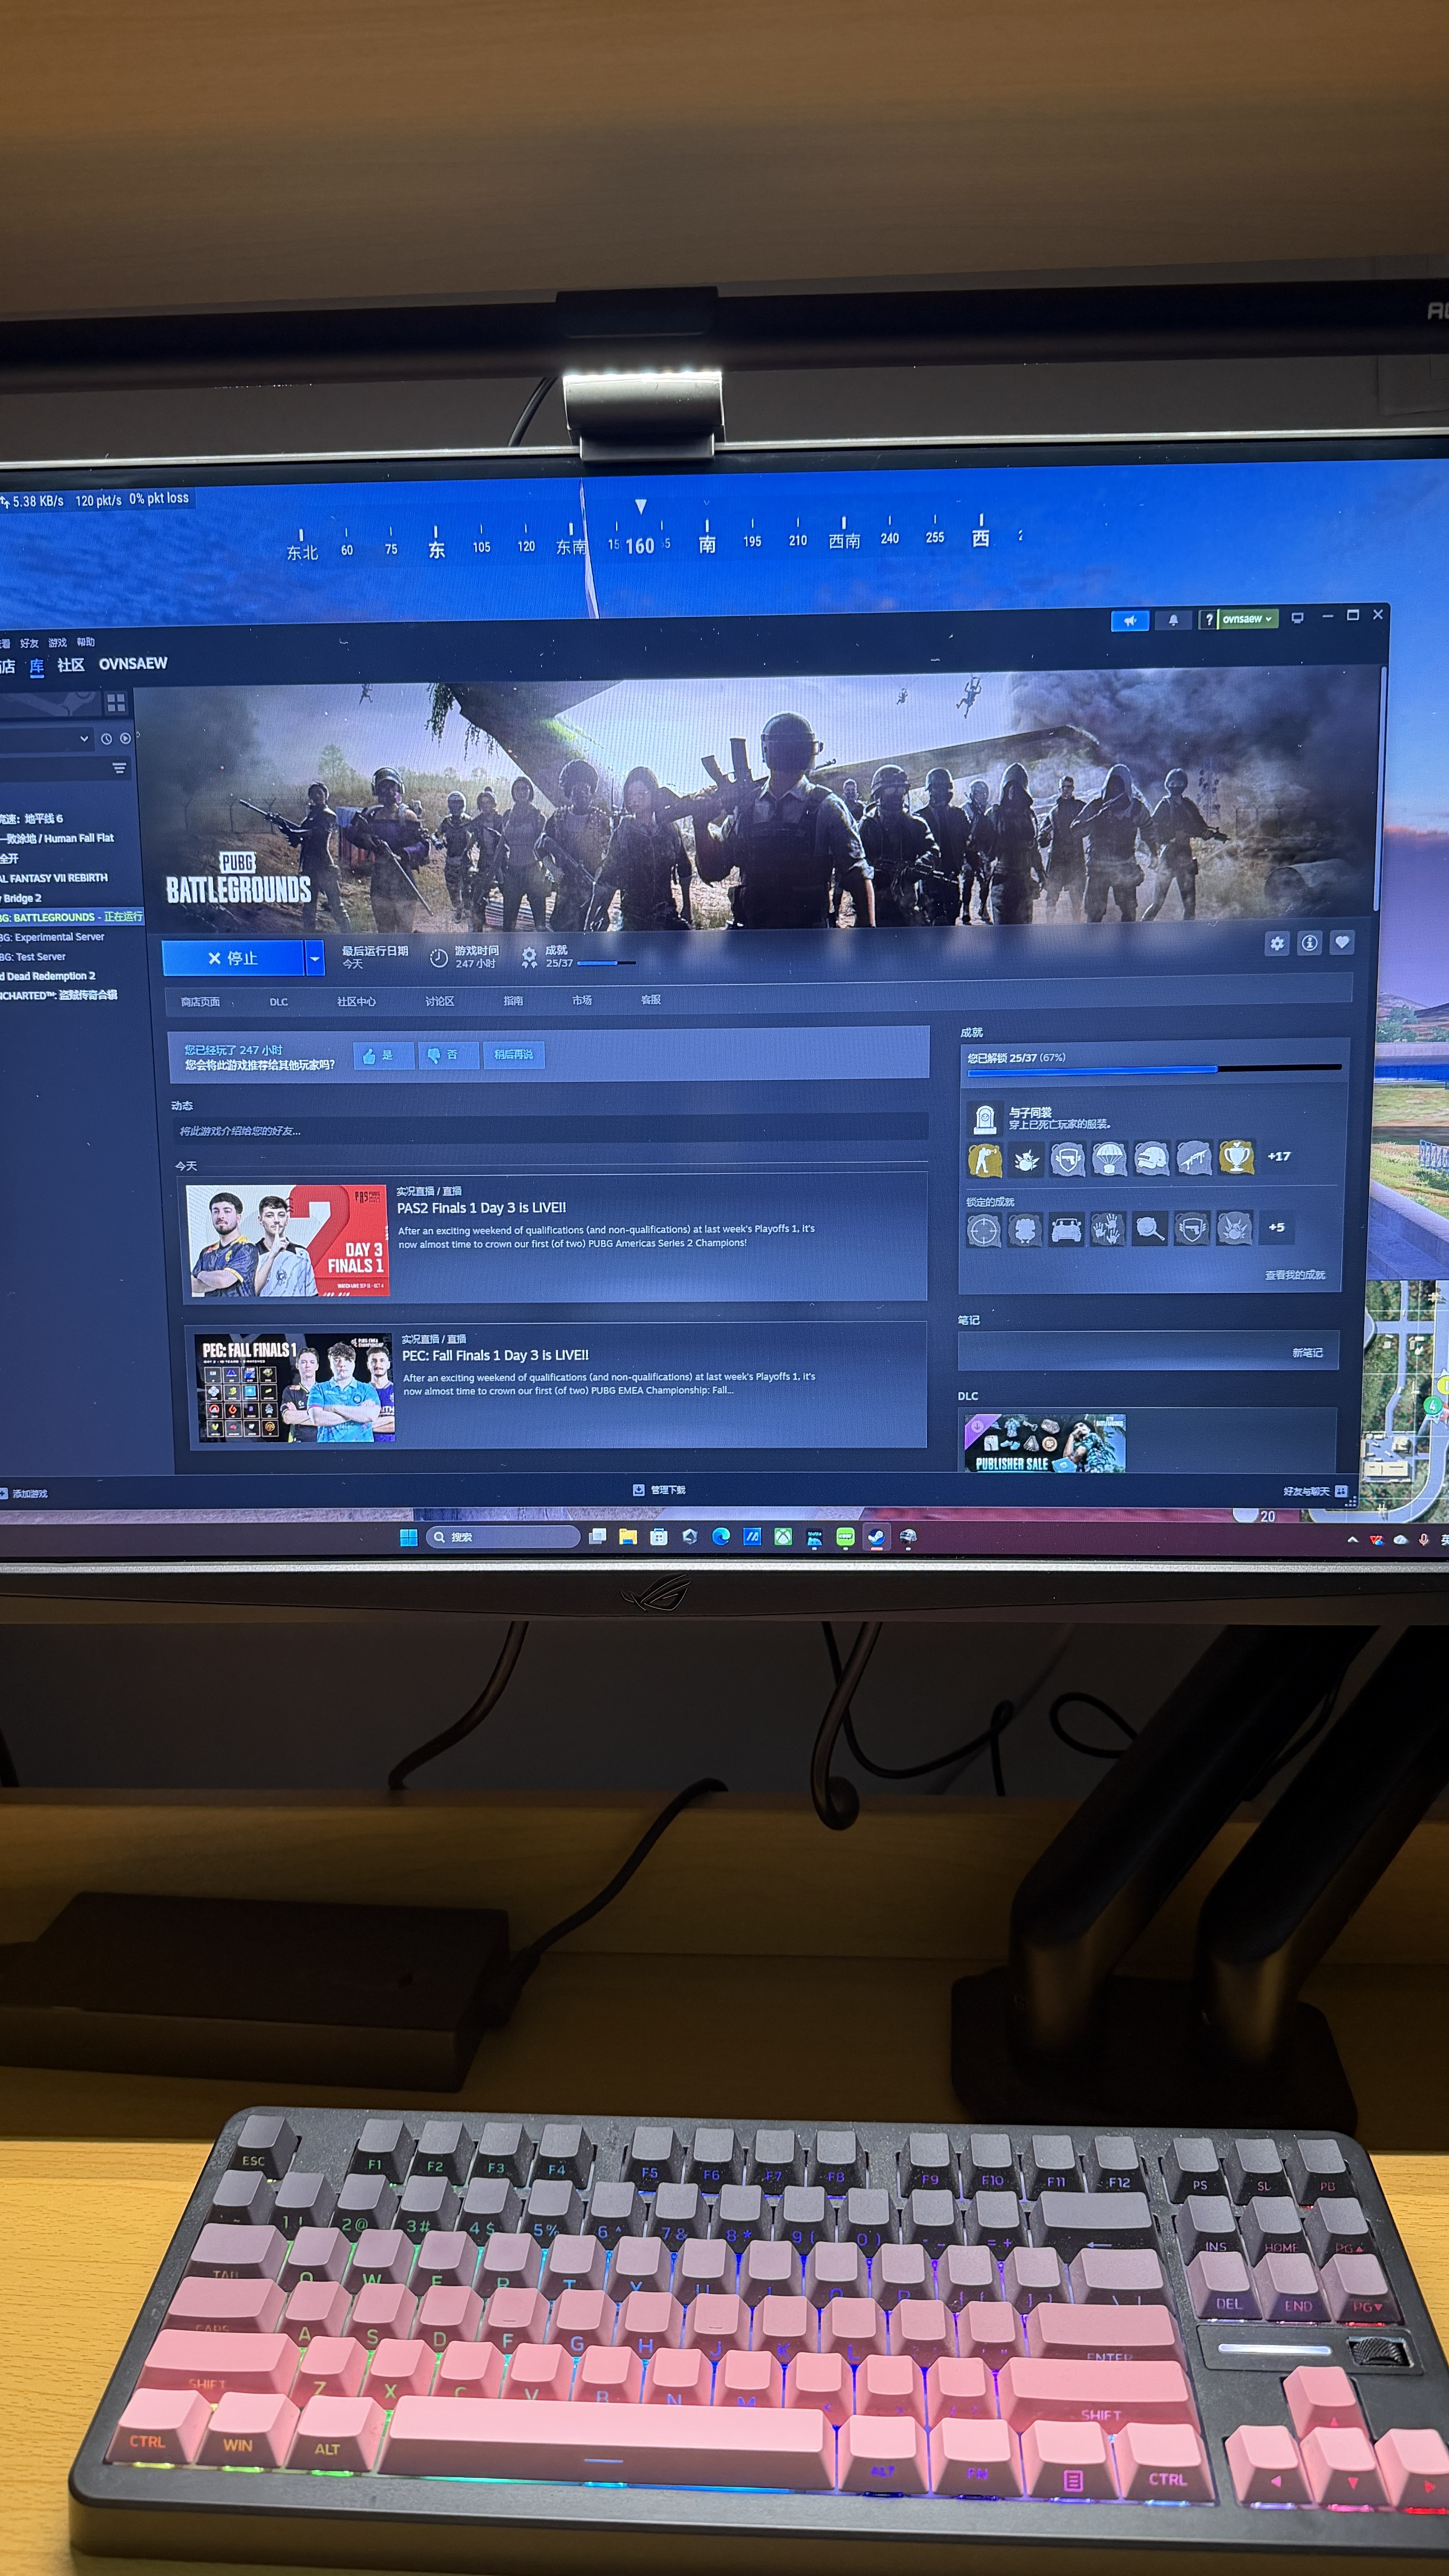
Task: Click the Windows Start button
Action: pos(408,1538)
